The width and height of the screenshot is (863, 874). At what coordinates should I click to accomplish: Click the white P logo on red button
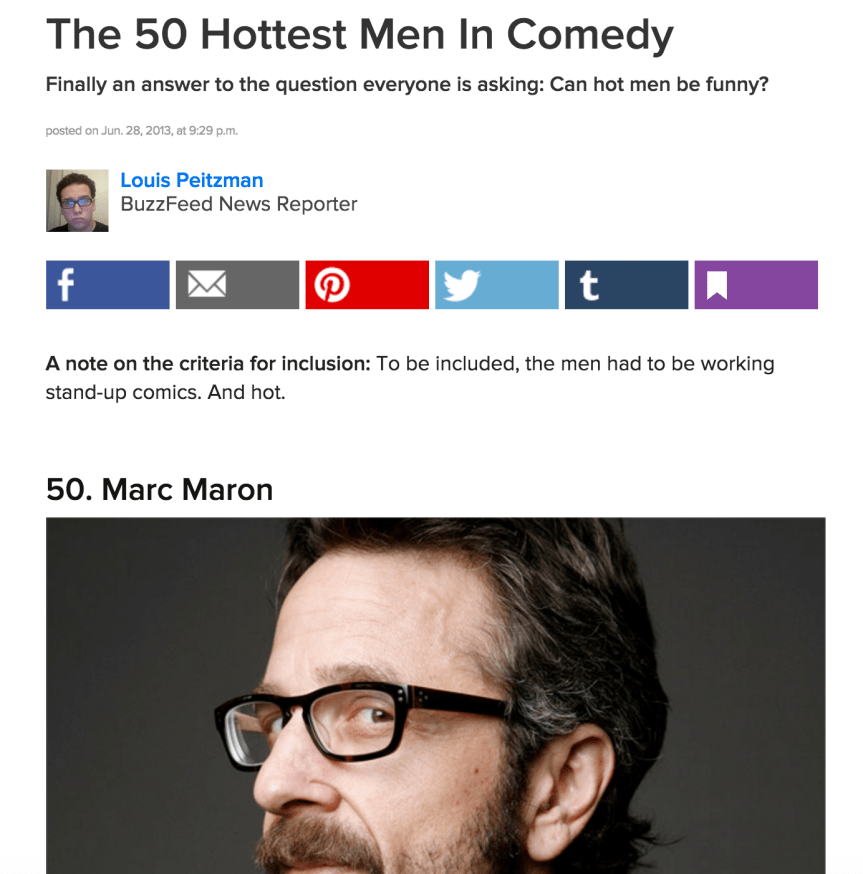coord(332,285)
